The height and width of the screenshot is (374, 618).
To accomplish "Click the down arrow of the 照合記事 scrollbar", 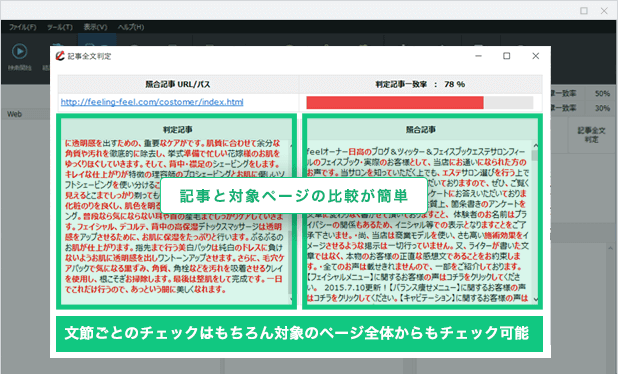I will coord(535,300).
